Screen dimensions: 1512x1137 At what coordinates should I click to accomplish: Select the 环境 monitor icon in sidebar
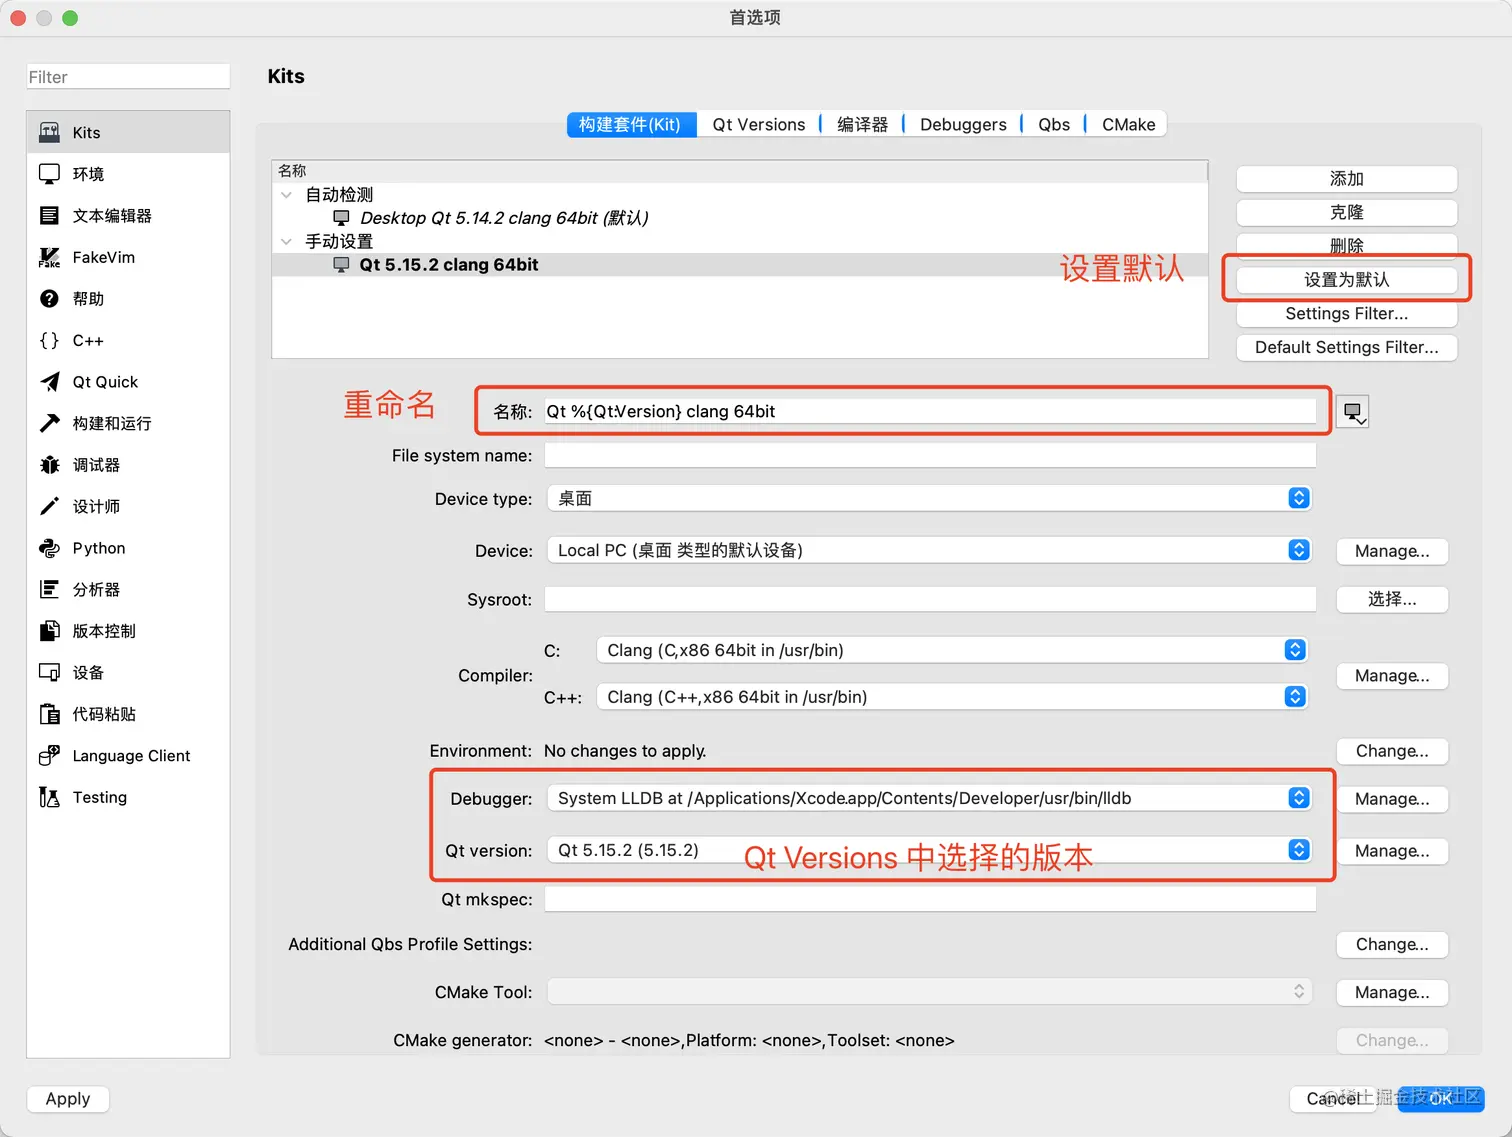pyautogui.click(x=49, y=174)
